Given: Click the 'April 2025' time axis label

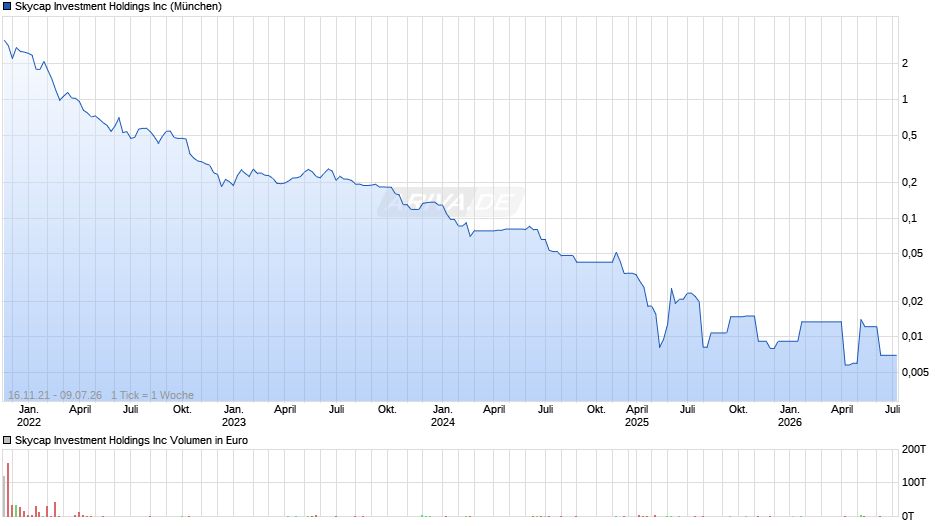Looking at the screenshot, I should [637, 416].
